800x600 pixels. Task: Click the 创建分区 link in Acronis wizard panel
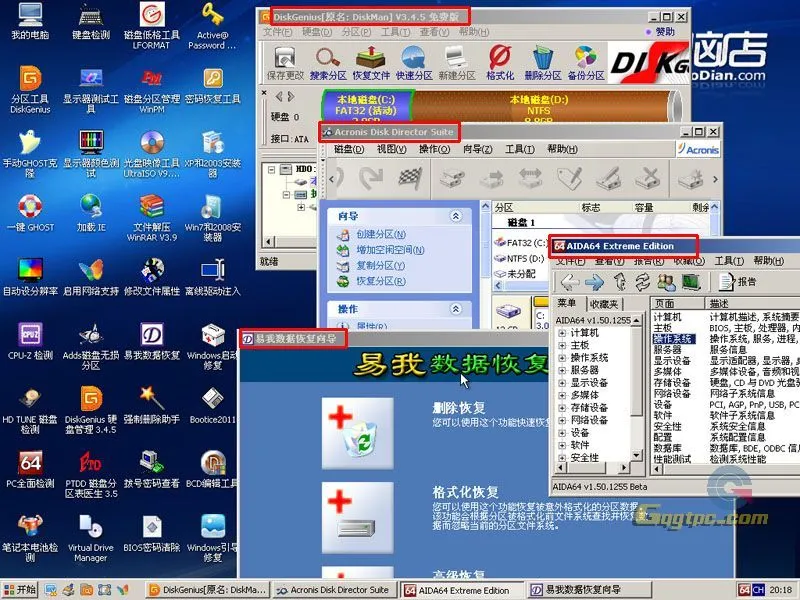(x=380, y=233)
